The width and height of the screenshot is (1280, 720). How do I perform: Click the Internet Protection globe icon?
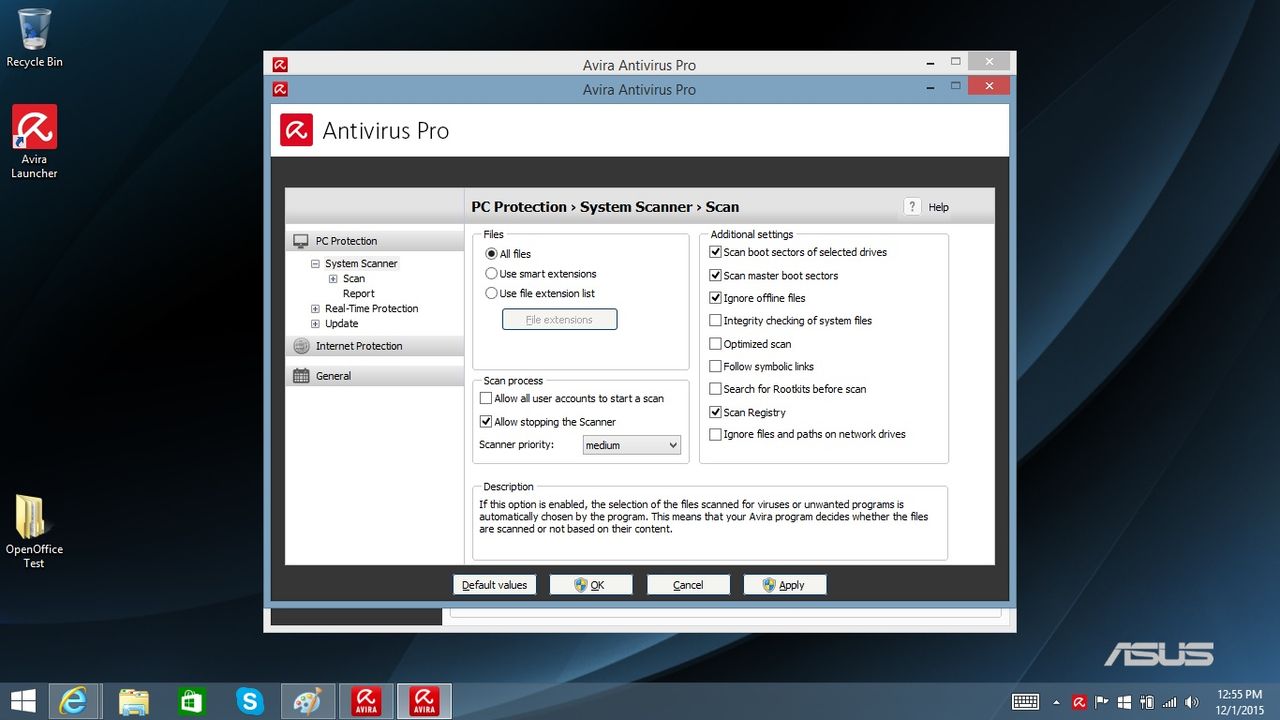pyautogui.click(x=301, y=346)
